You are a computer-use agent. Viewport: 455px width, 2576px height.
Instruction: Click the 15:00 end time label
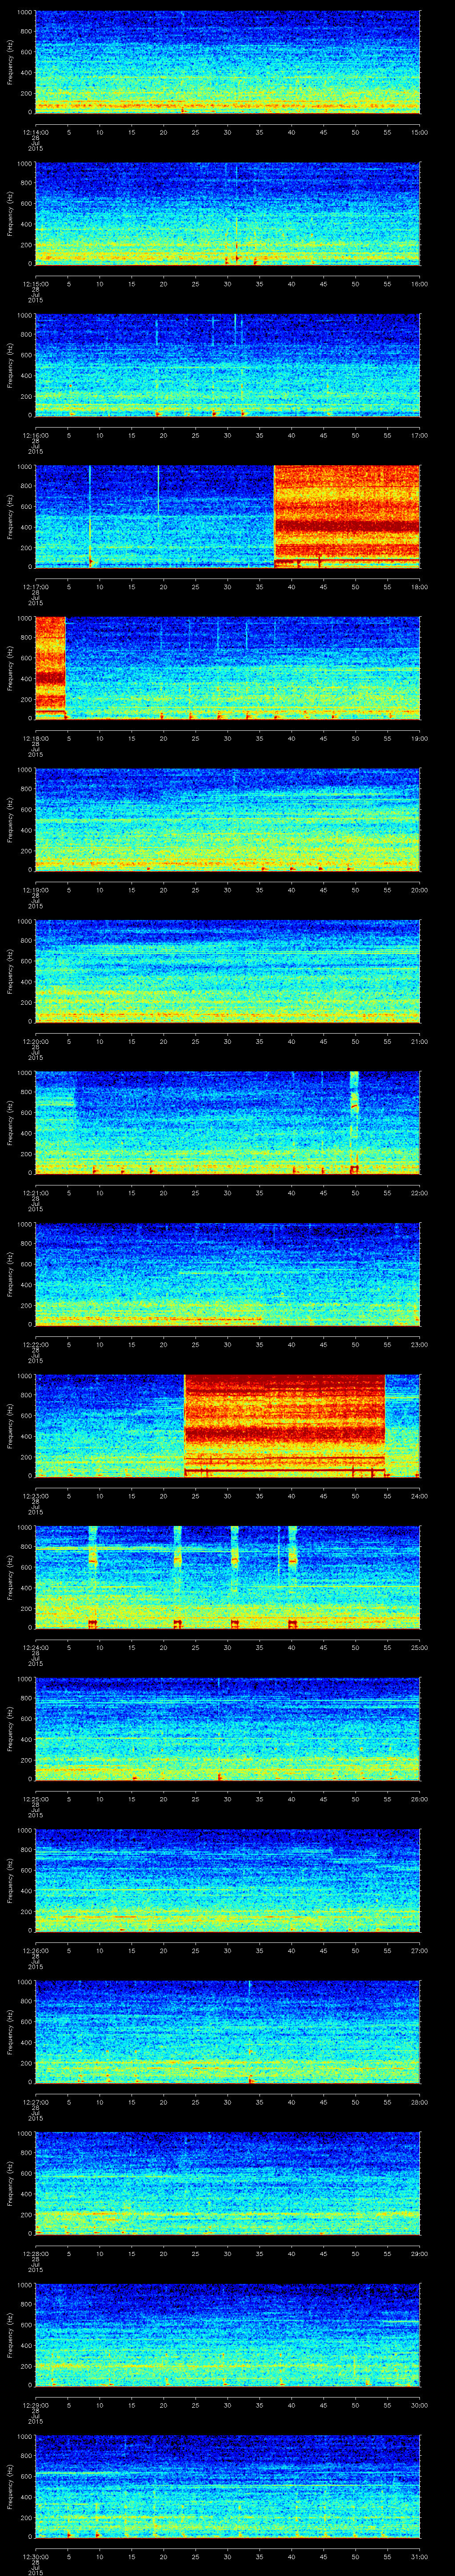(419, 131)
